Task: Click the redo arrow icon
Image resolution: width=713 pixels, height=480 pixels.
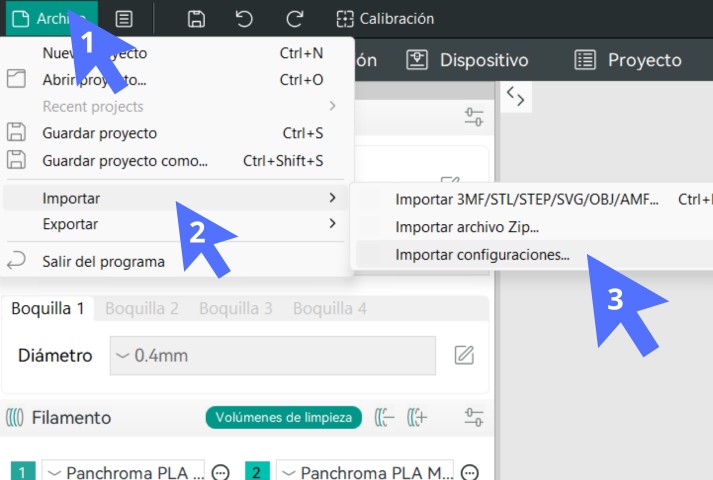Action: (294, 19)
